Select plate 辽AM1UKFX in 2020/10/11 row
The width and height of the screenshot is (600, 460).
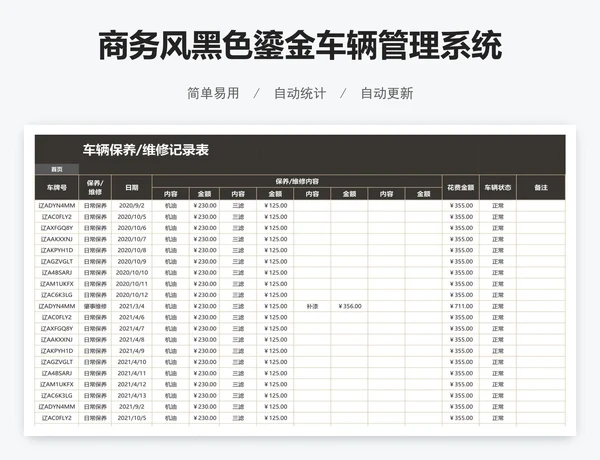point(57,284)
